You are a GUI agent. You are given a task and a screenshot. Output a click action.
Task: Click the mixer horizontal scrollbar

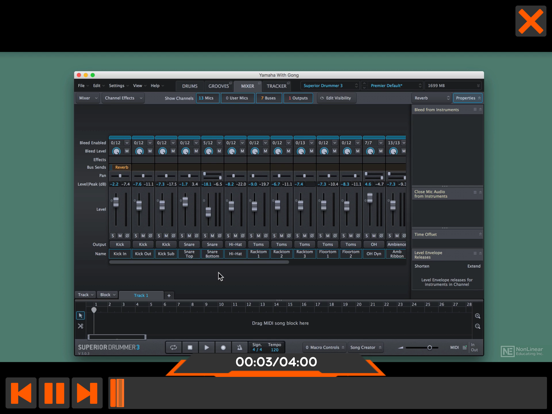[199, 262]
